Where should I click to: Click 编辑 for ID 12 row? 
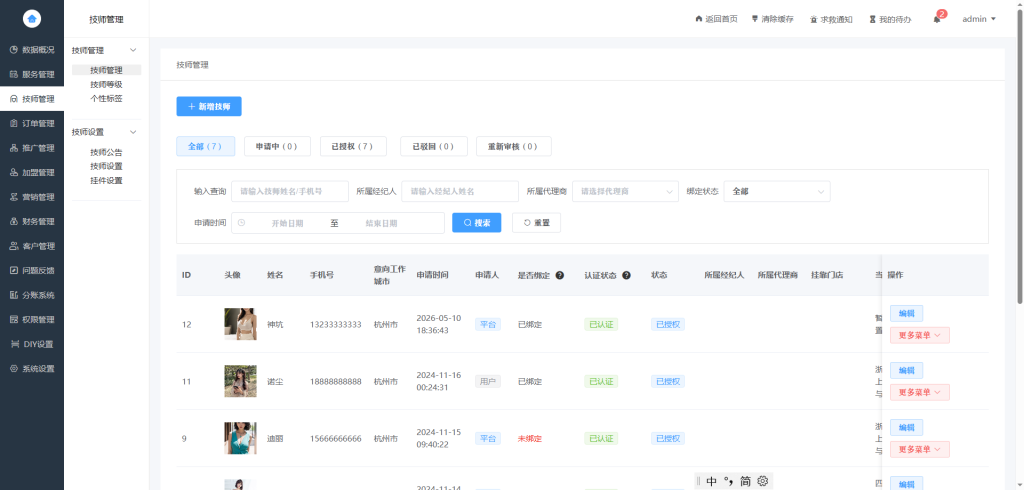906,314
